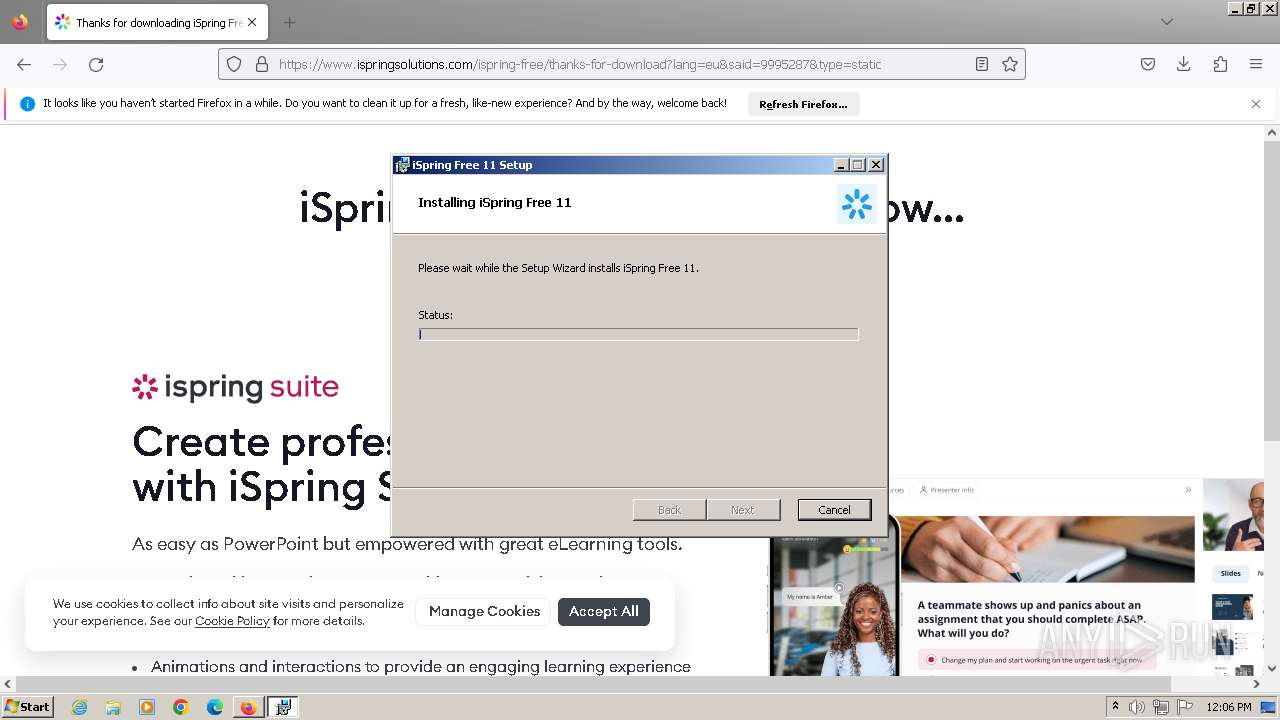1280x720 pixels.
Task: Open Windows Start menu
Action: pyautogui.click(x=27, y=707)
